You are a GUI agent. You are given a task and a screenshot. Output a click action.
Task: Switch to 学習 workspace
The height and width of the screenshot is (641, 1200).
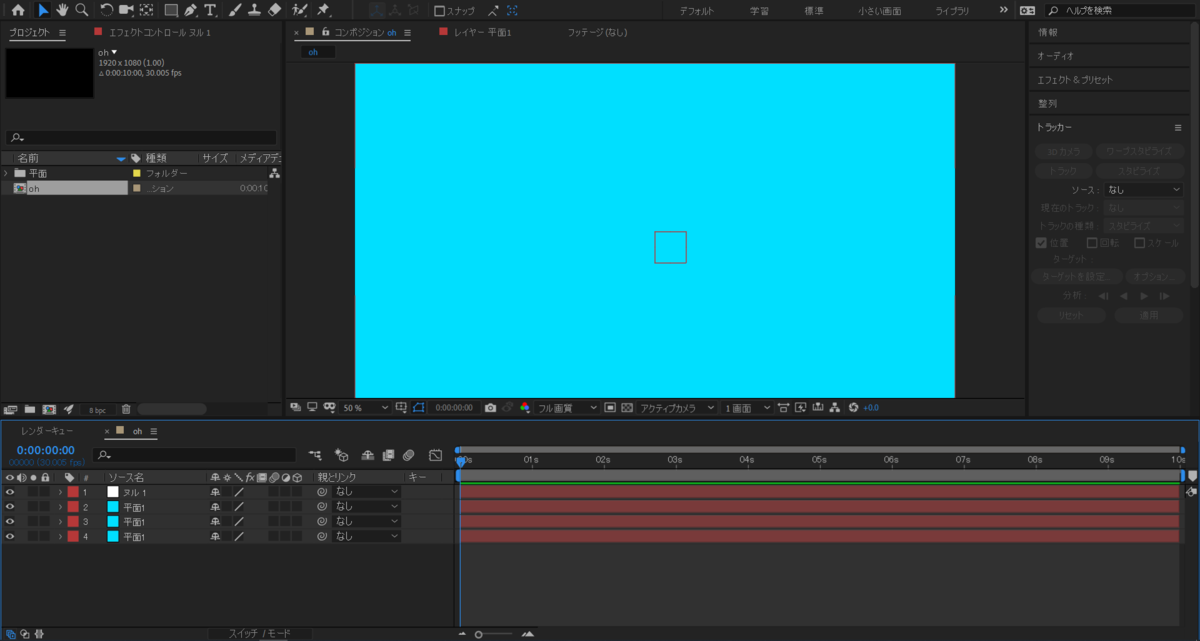760,11
